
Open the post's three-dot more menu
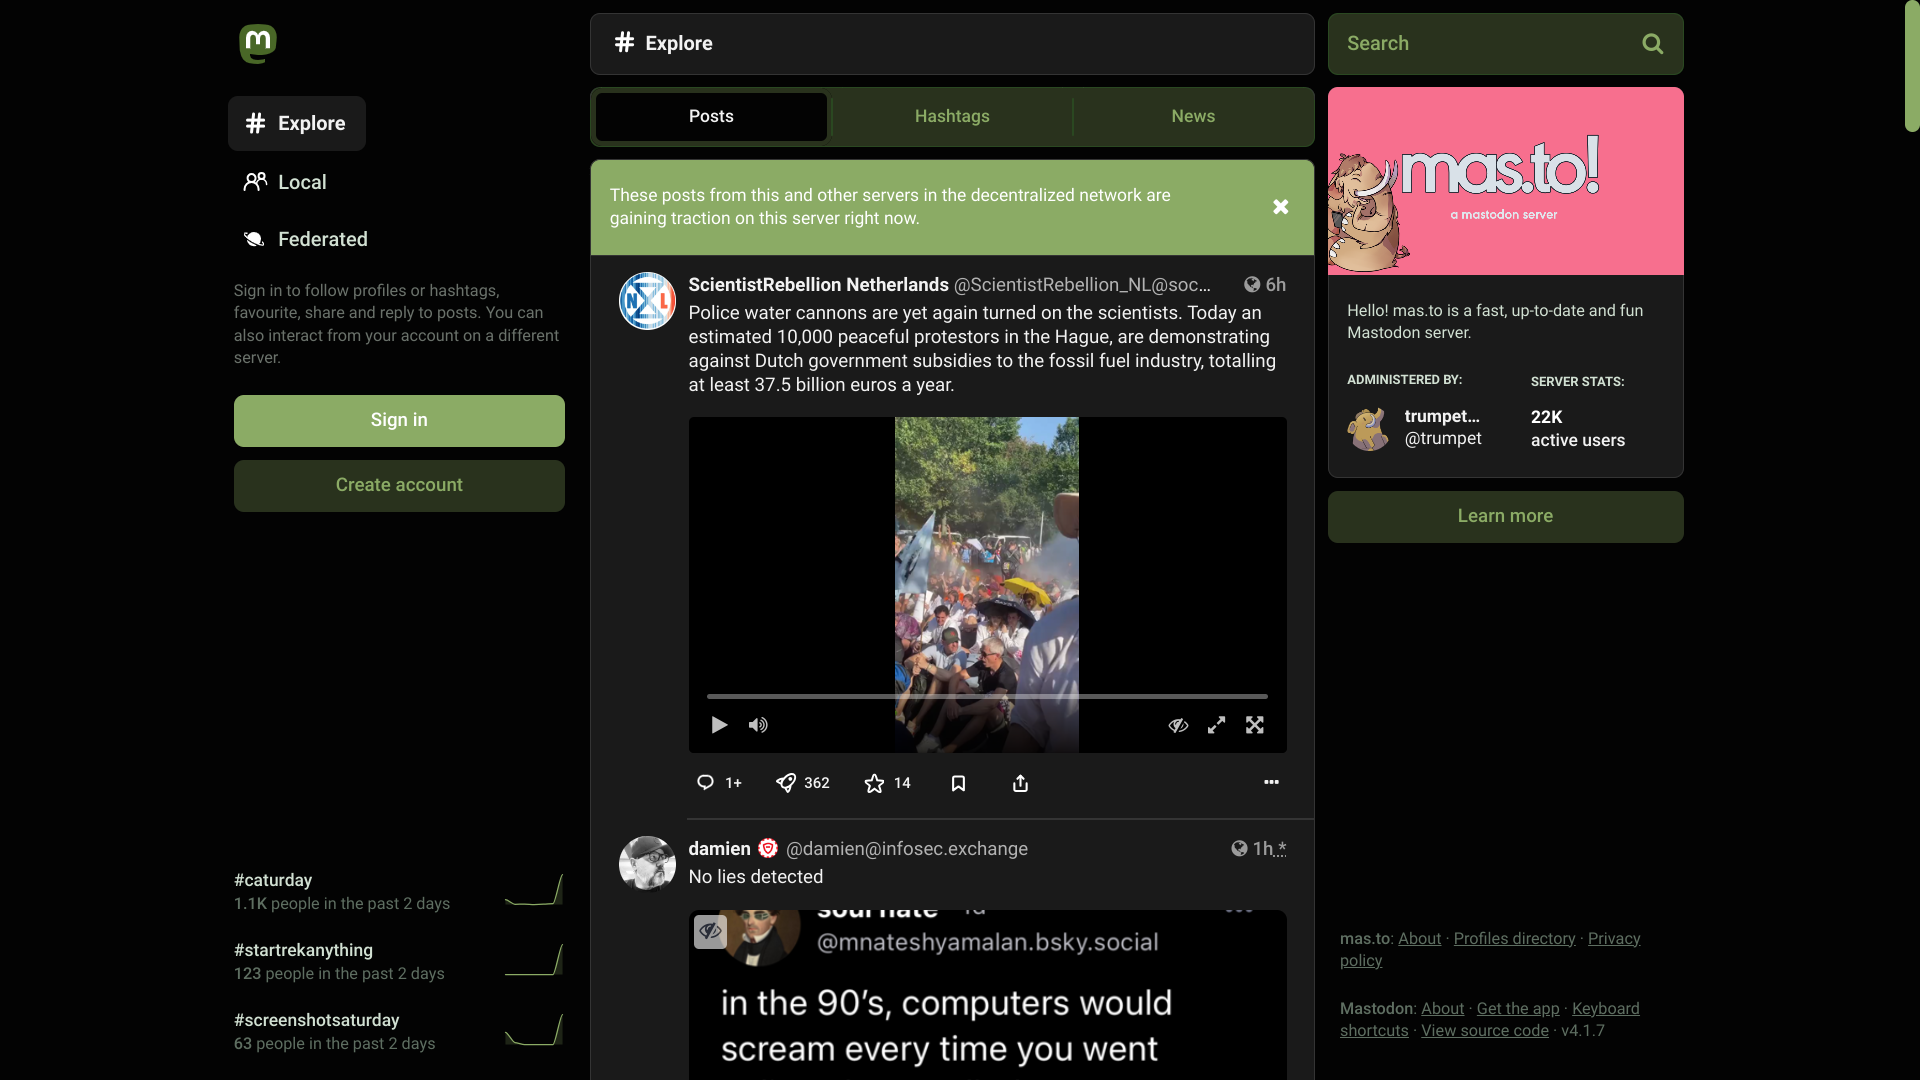(1271, 782)
